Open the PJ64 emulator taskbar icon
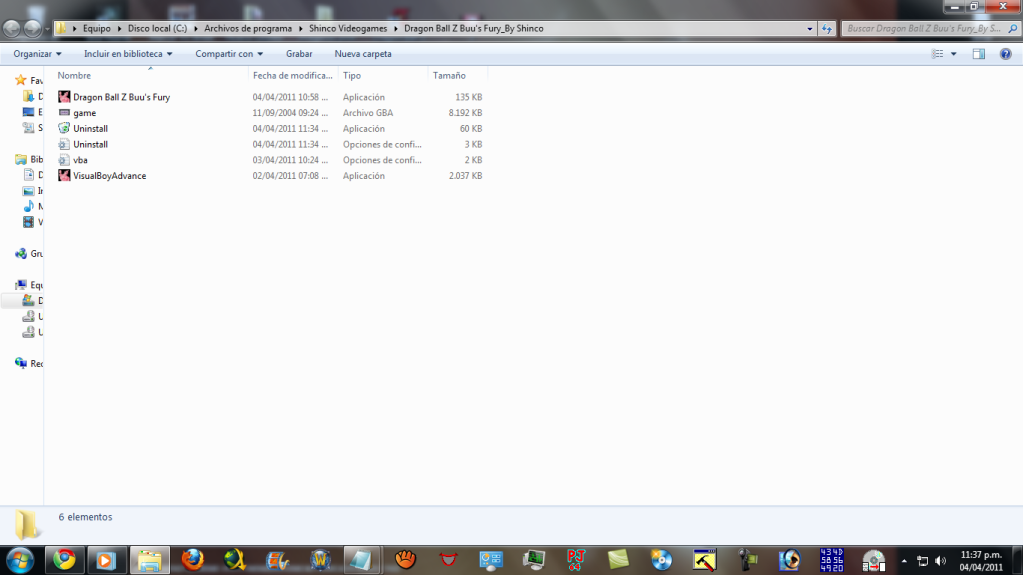Image resolution: width=1023 pixels, height=575 pixels. coord(576,560)
